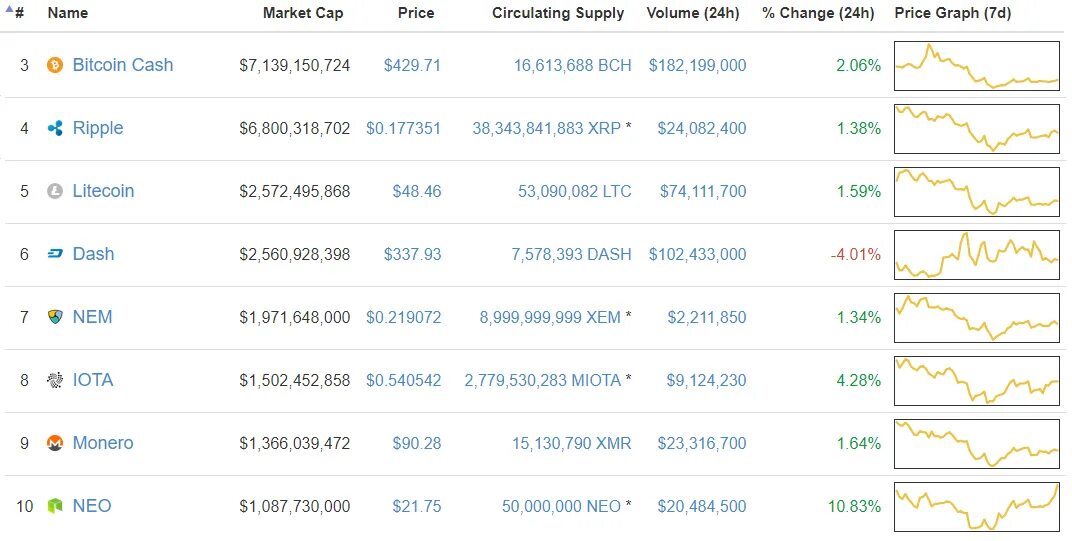Viewport: 1072px width, 541px height.
Task: Open Dash's 7d price graph thumbnail
Action: click(x=976, y=254)
